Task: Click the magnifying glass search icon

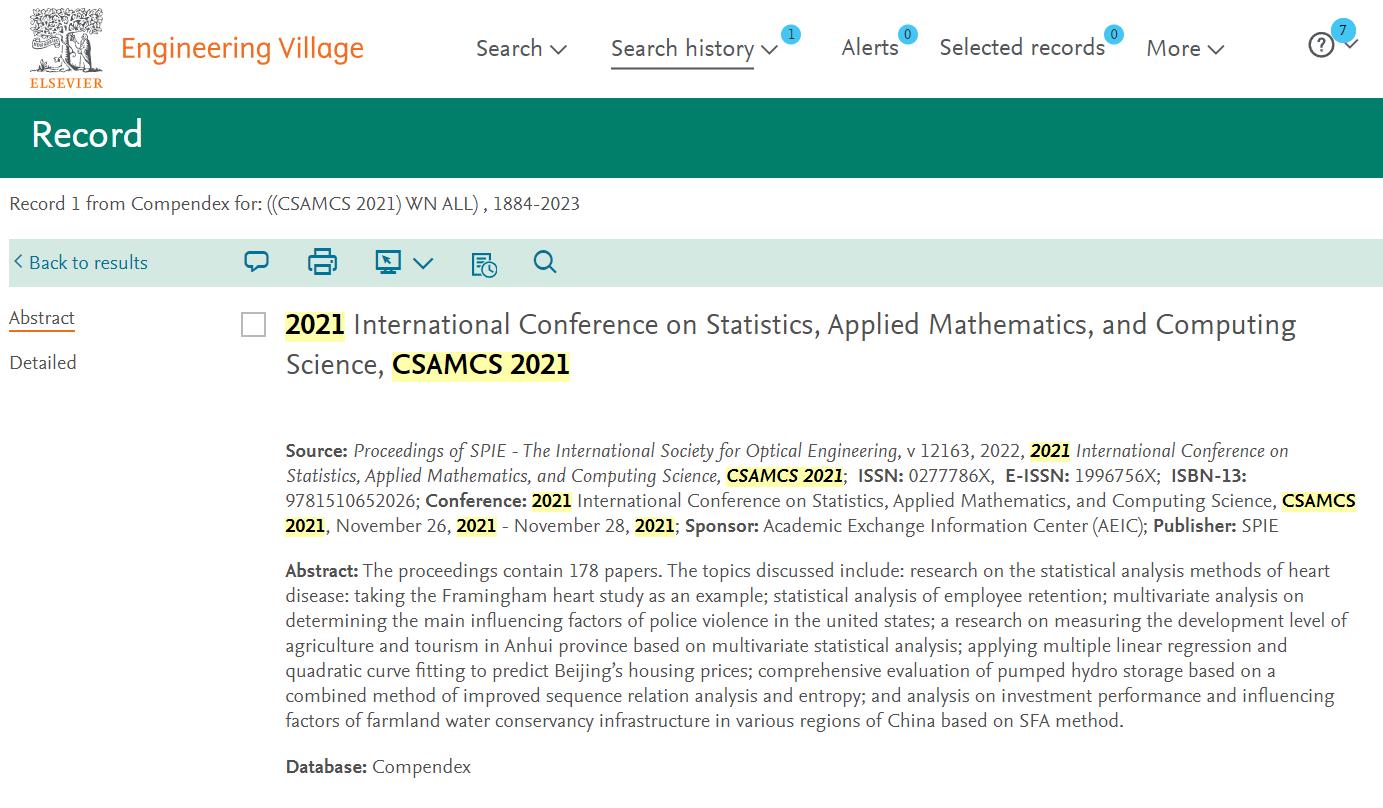Action: [545, 262]
